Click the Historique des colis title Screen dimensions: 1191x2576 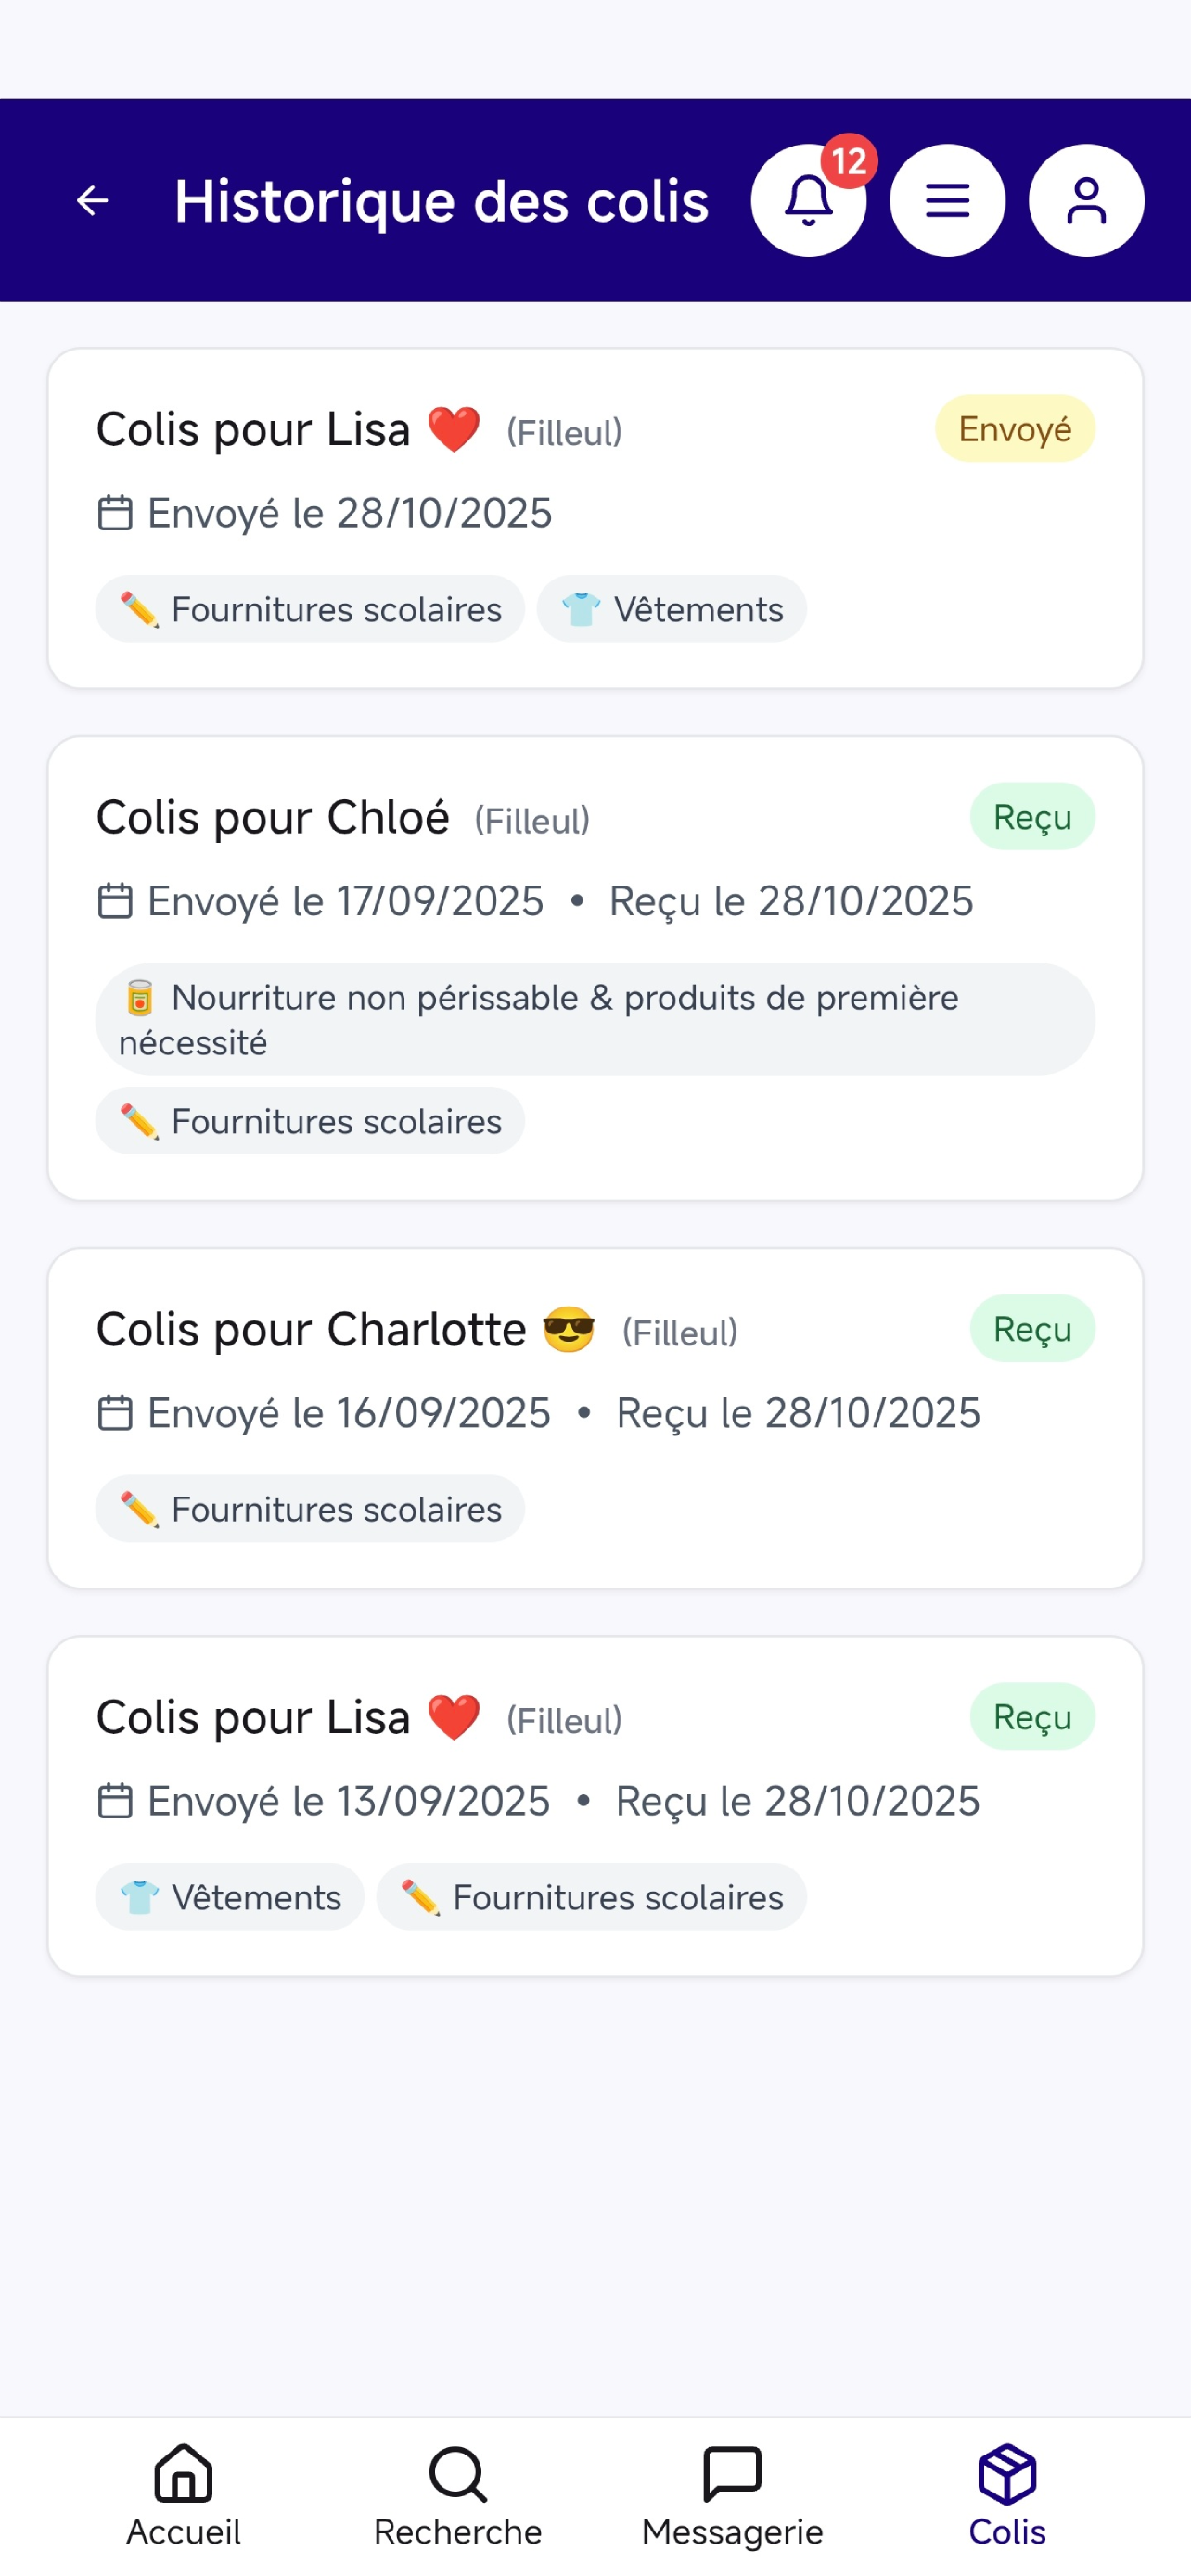(x=441, y=201)
